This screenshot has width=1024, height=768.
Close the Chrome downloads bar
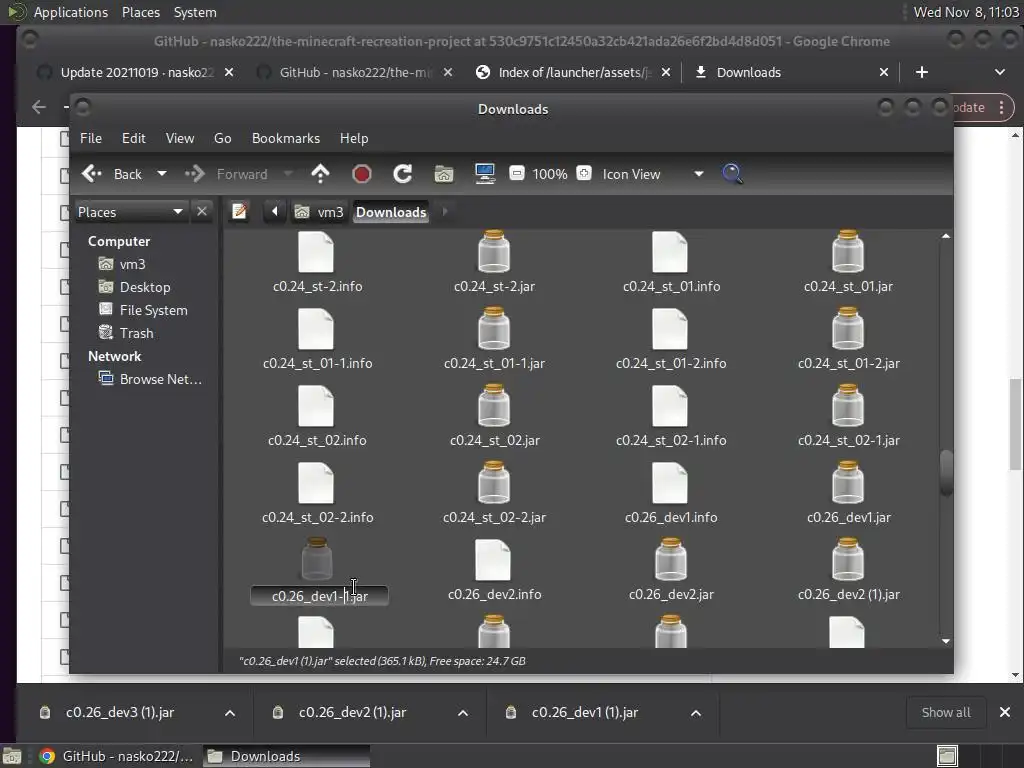click(x=1005, y=712)
